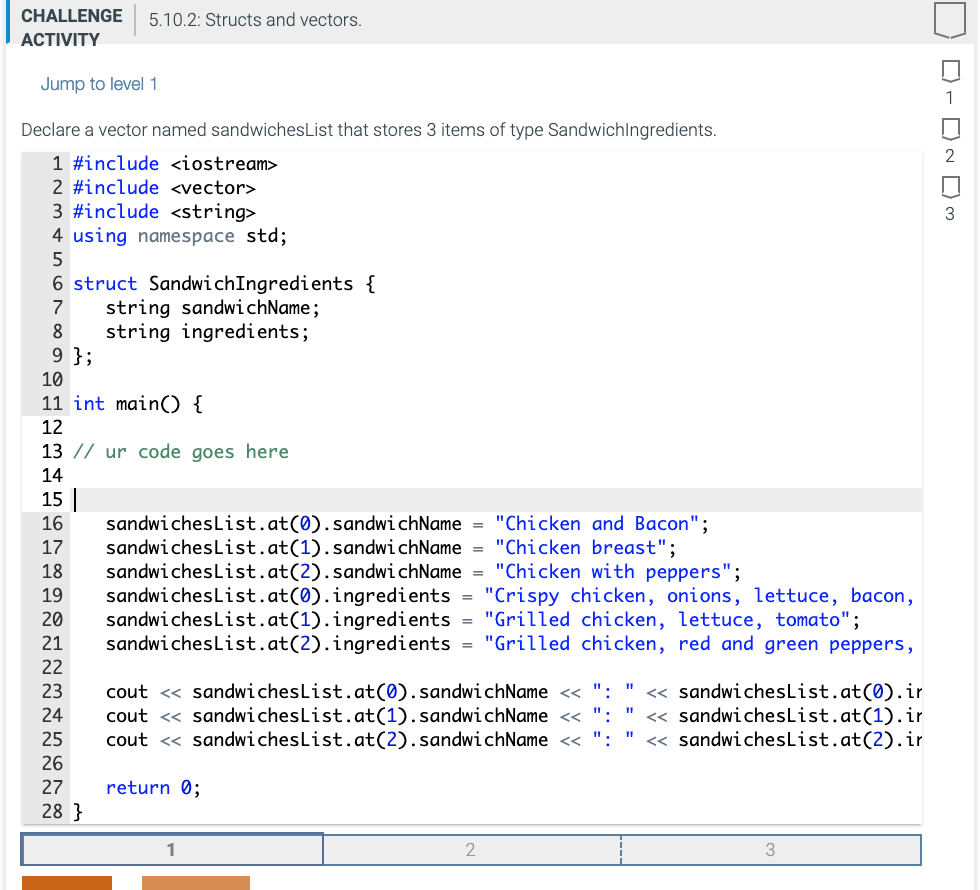The image size is (980, 890).
Task: Click the cout statement on line 24
Action: coord(514,716)
